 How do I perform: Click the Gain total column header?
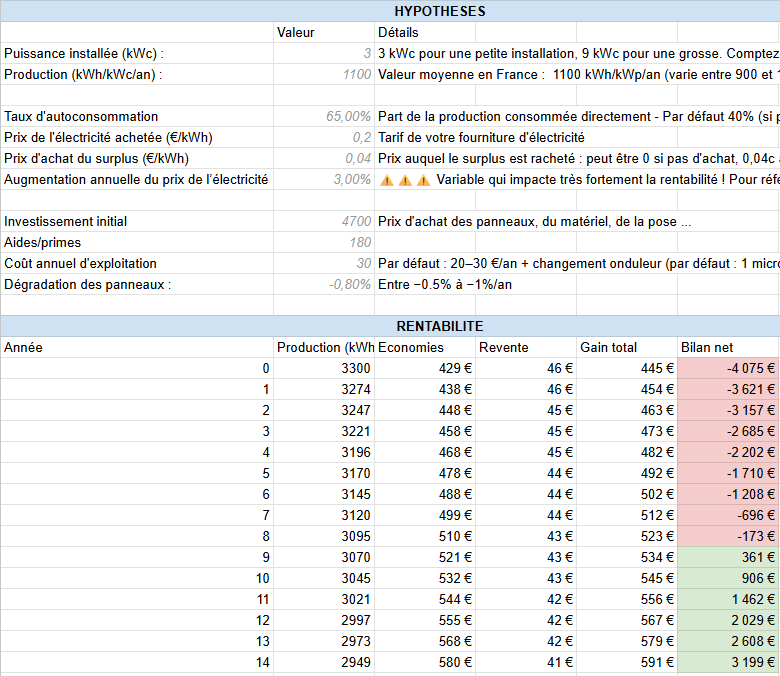626,347
